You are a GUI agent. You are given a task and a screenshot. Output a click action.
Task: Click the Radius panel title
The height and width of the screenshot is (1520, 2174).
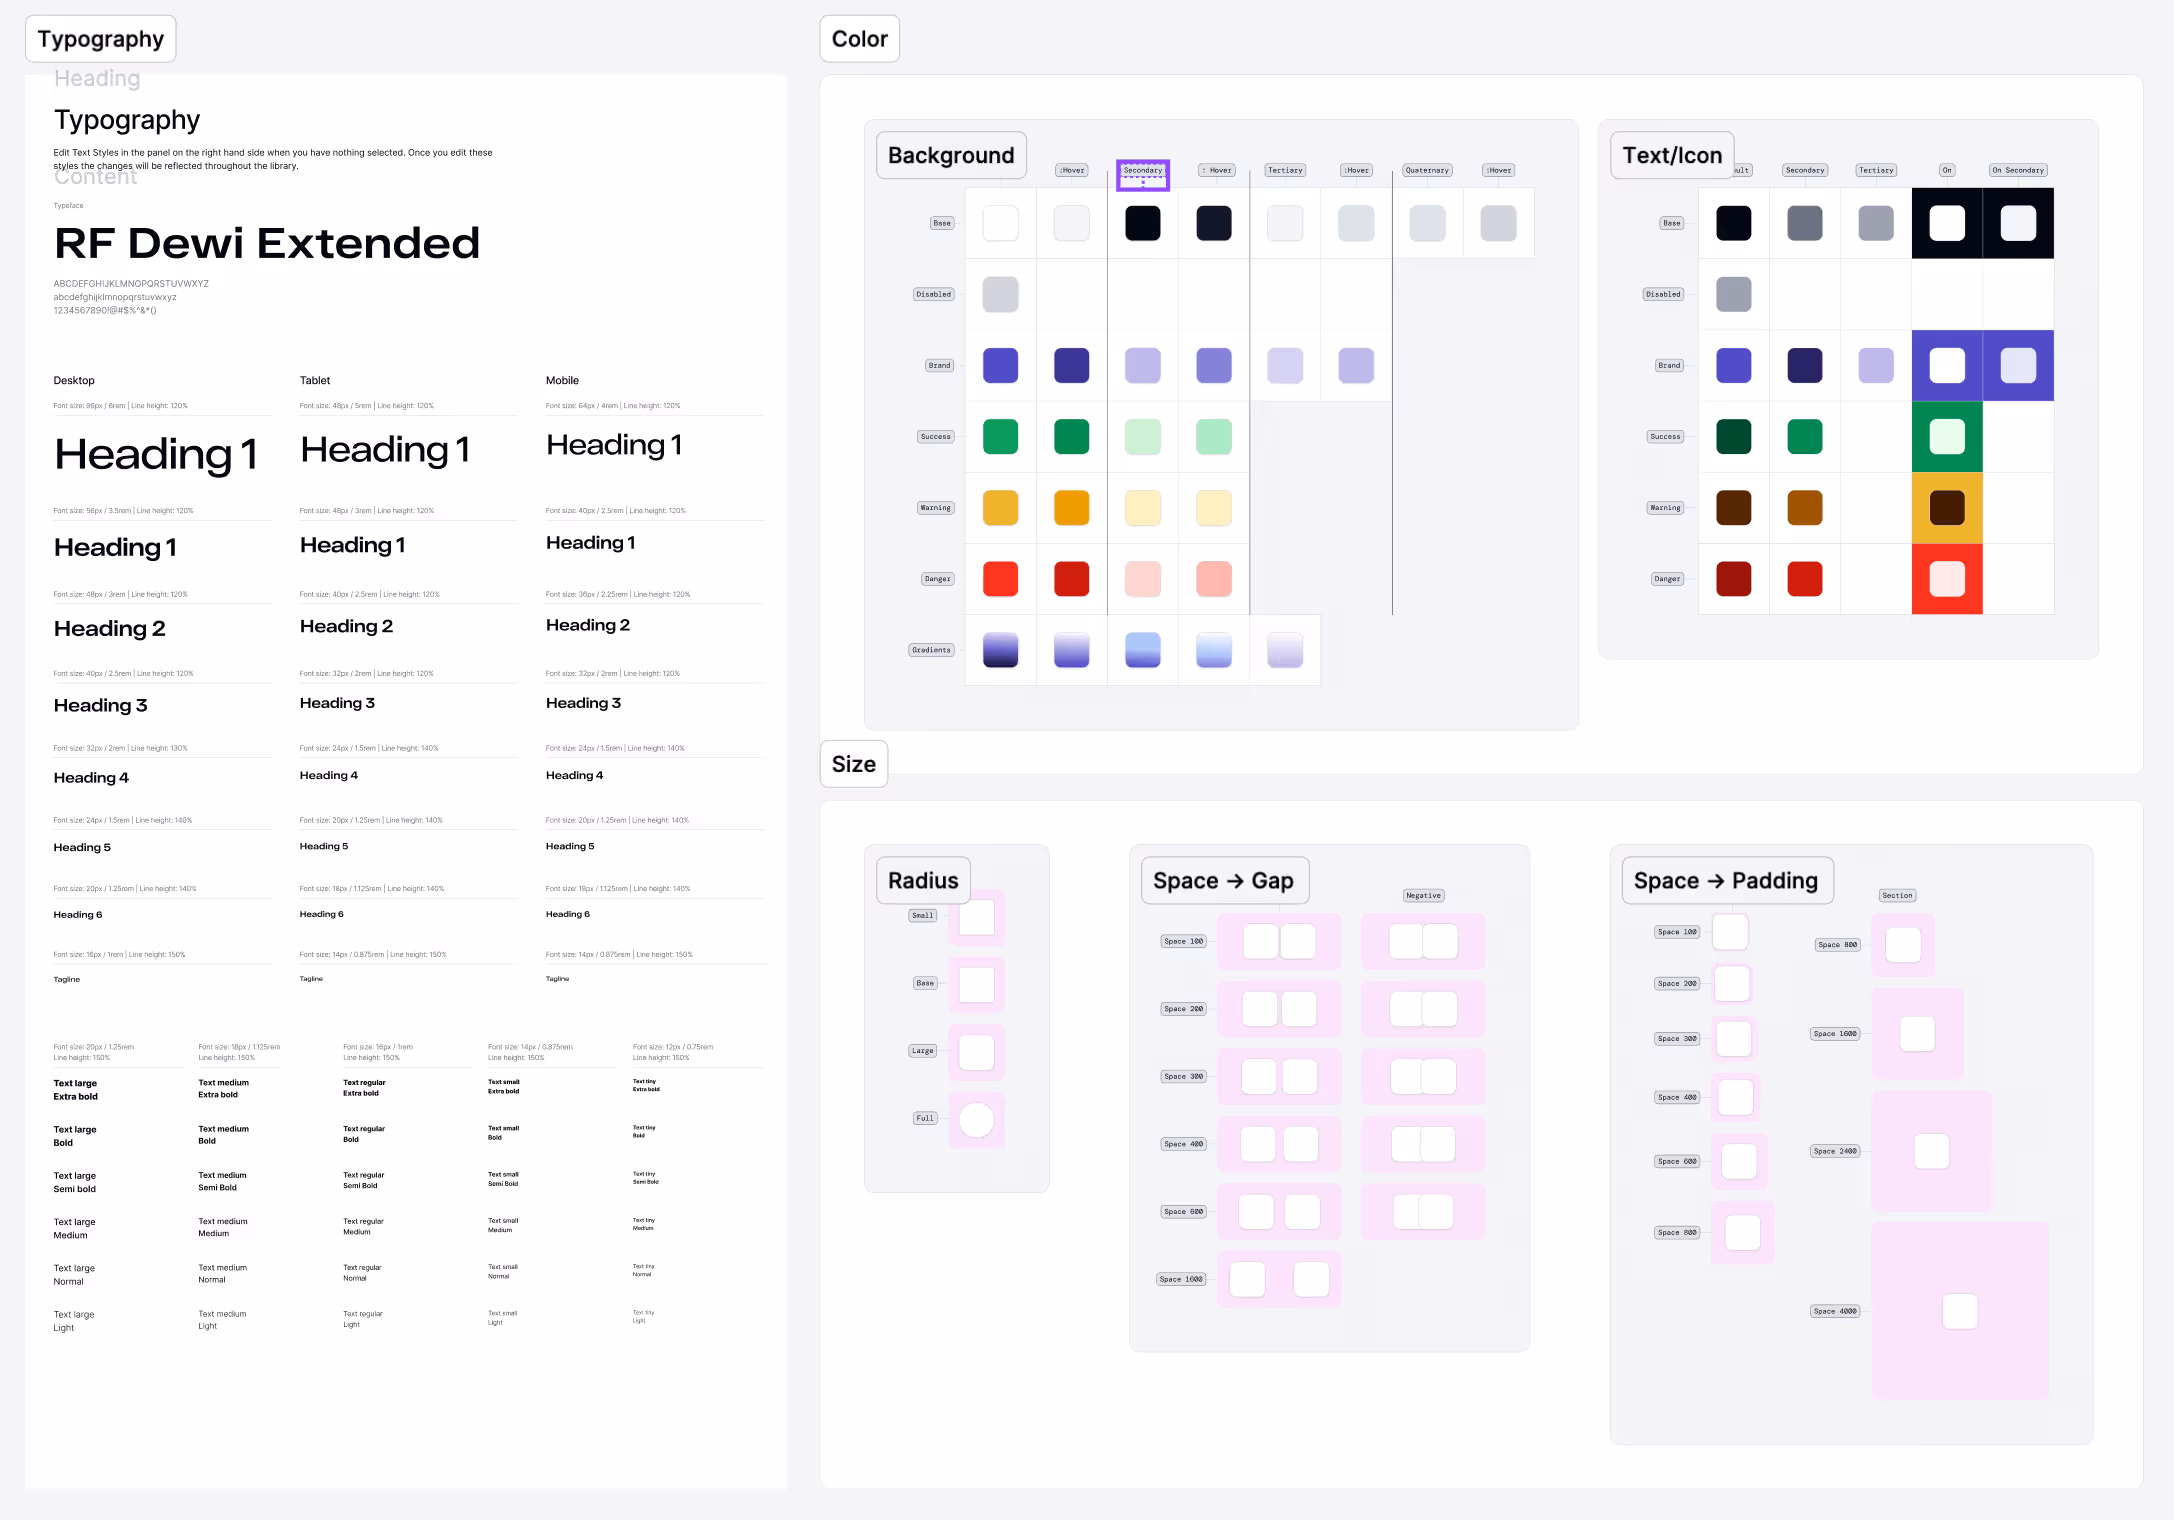pos(923,881)
